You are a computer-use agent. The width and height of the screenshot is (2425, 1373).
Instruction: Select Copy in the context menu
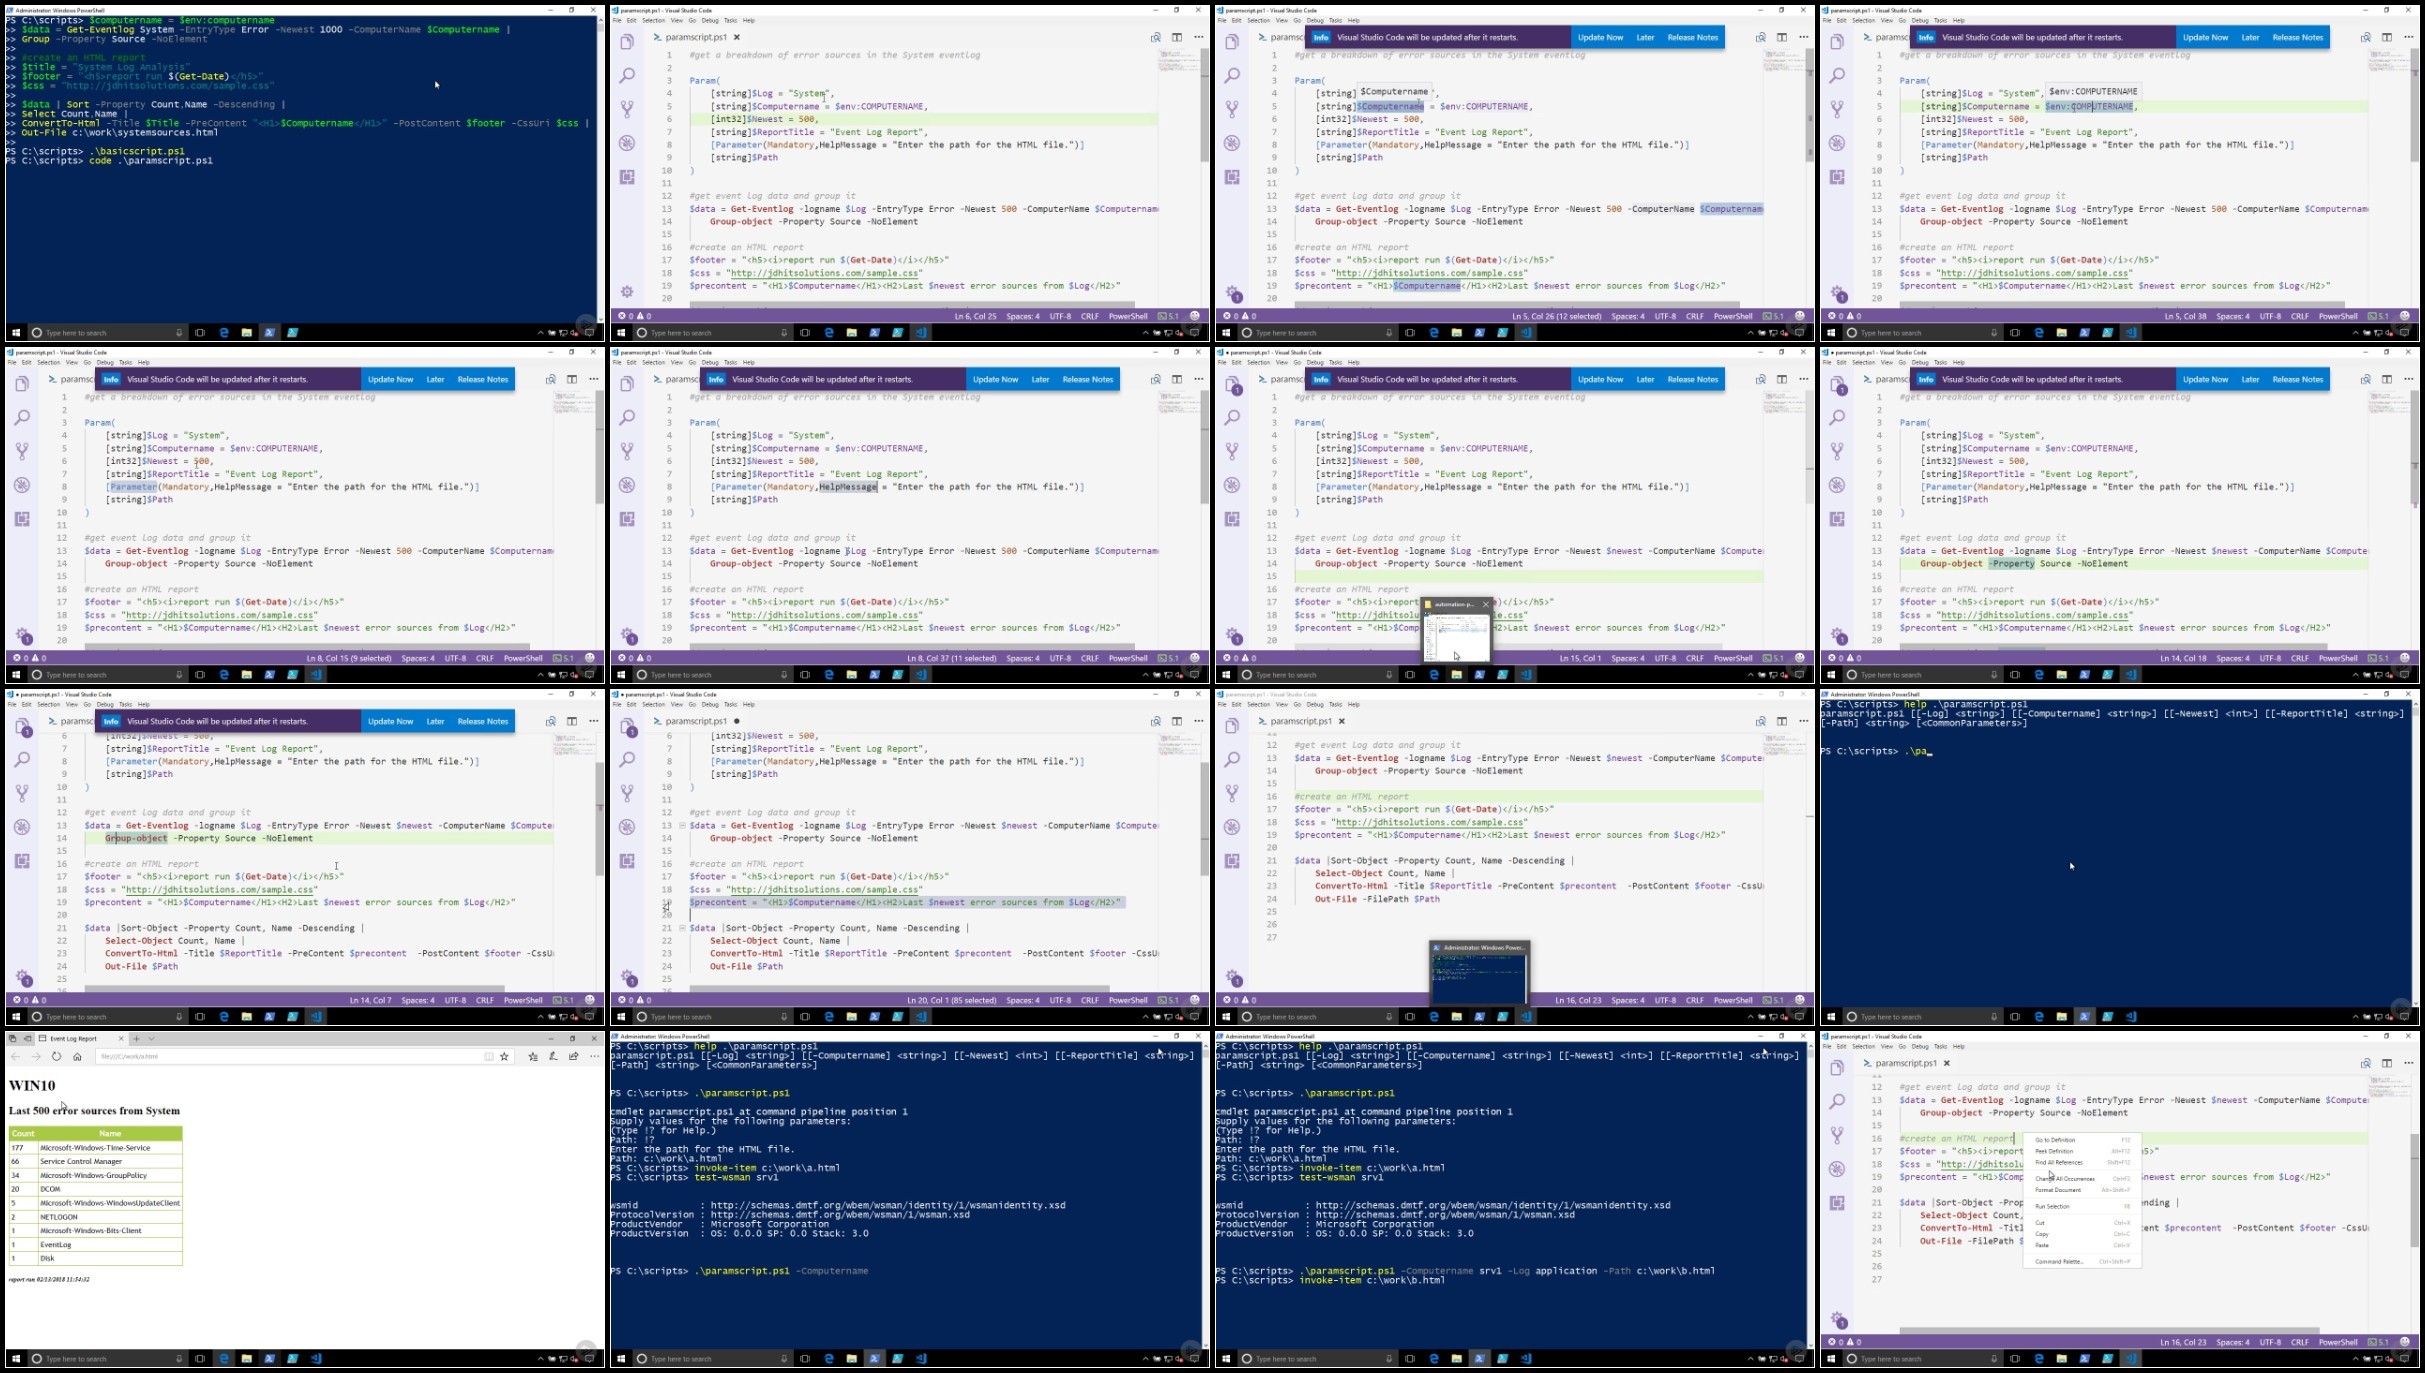coord(2082,1234)
